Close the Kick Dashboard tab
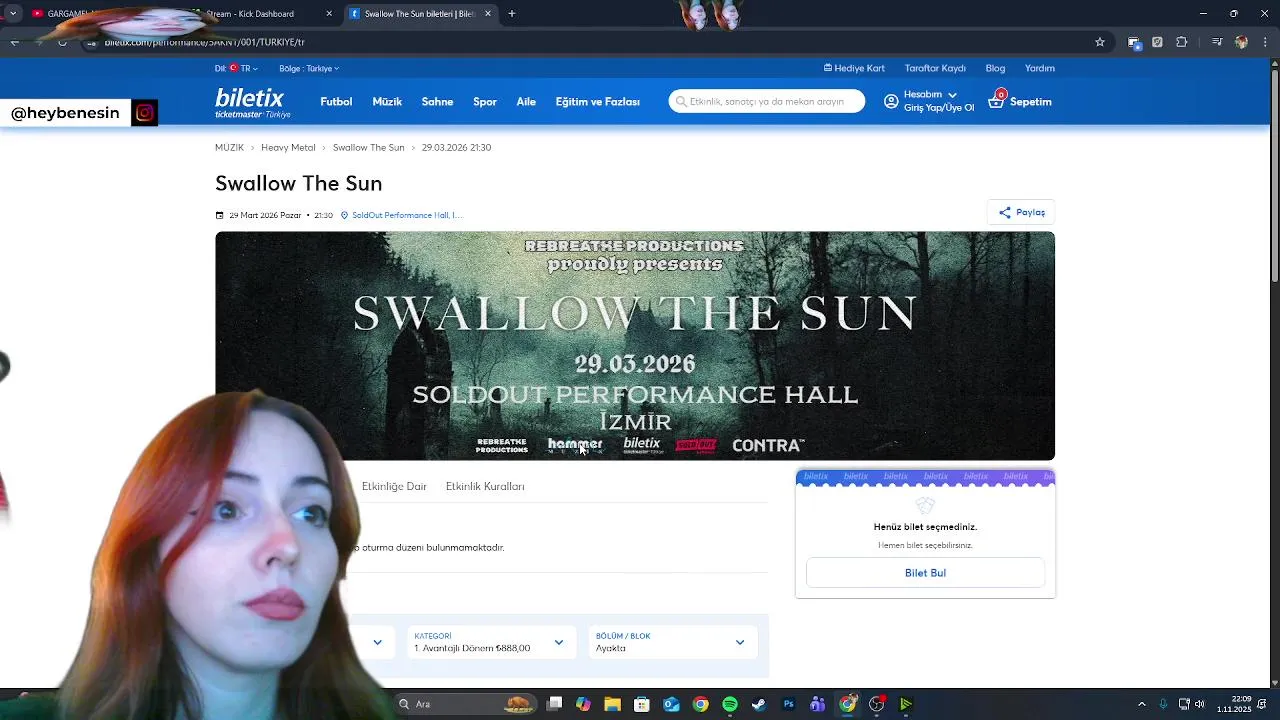The width and height of the screenshot is (1280, 720). point(329,14)
